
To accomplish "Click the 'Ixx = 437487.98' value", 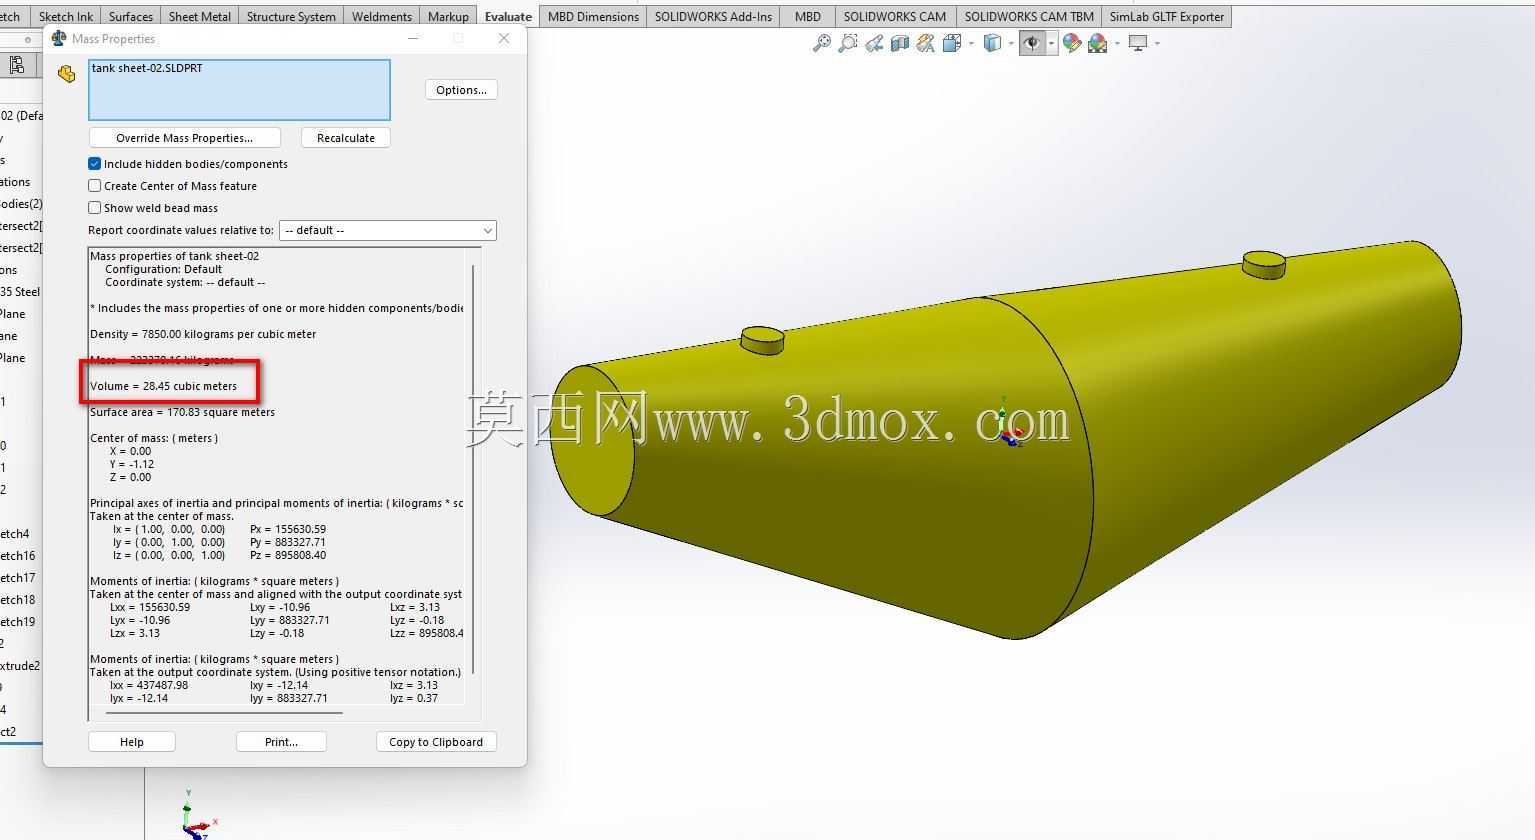I will (149, 685).
